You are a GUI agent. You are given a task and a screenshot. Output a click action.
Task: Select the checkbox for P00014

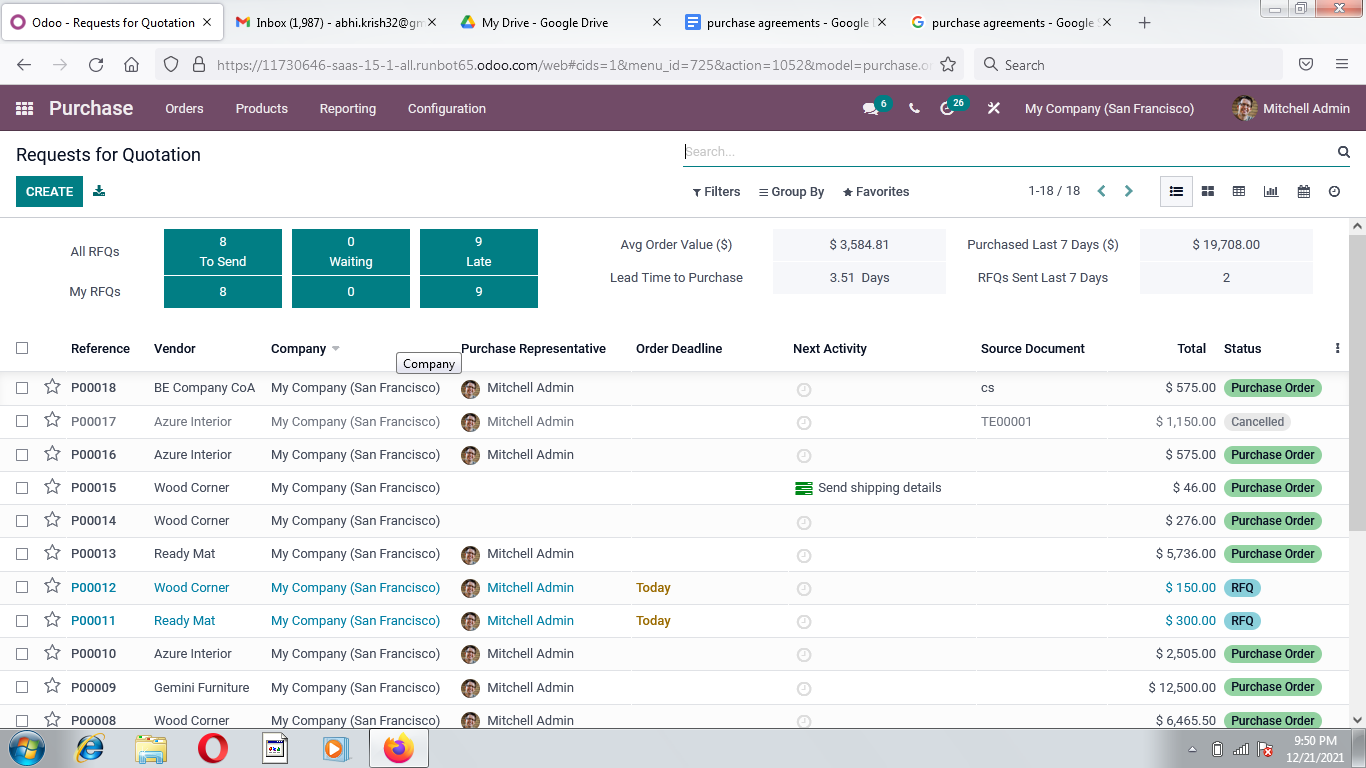tap(22, 521)
